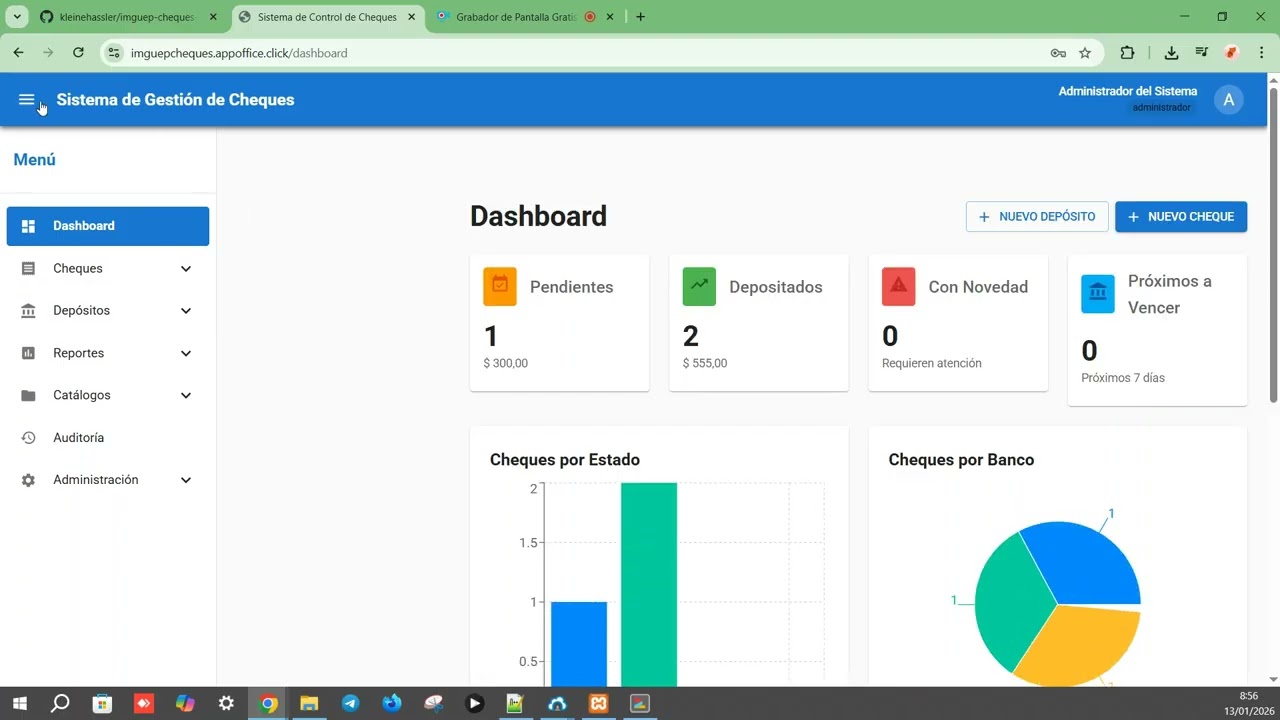Bookmark this page with the star icon
Image resolution: width=1280 pixels, height=720 pixels.
[1085, 53]
